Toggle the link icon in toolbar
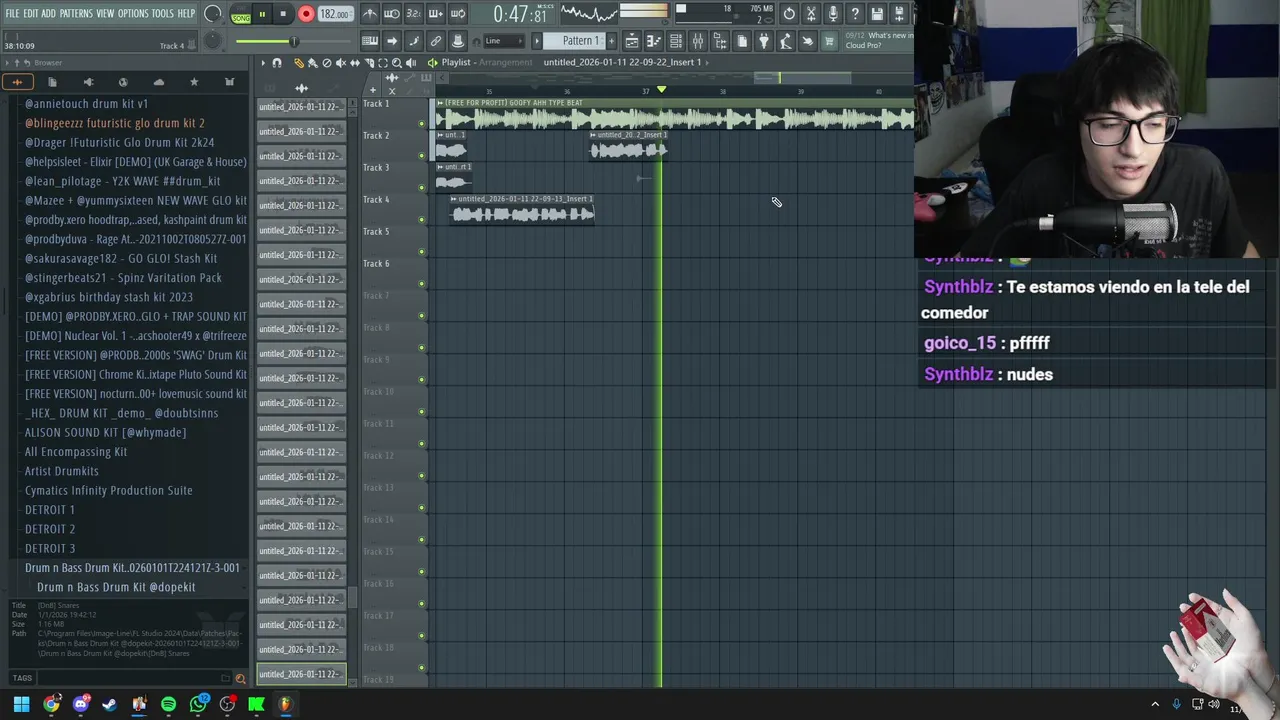 pyautogui.click(x=436, y=41)
